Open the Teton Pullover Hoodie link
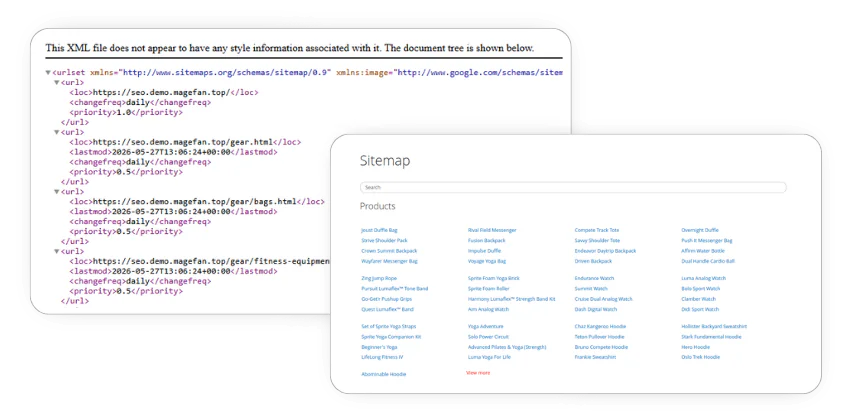This screenshot has height=420, width=850. coord(600,337)
